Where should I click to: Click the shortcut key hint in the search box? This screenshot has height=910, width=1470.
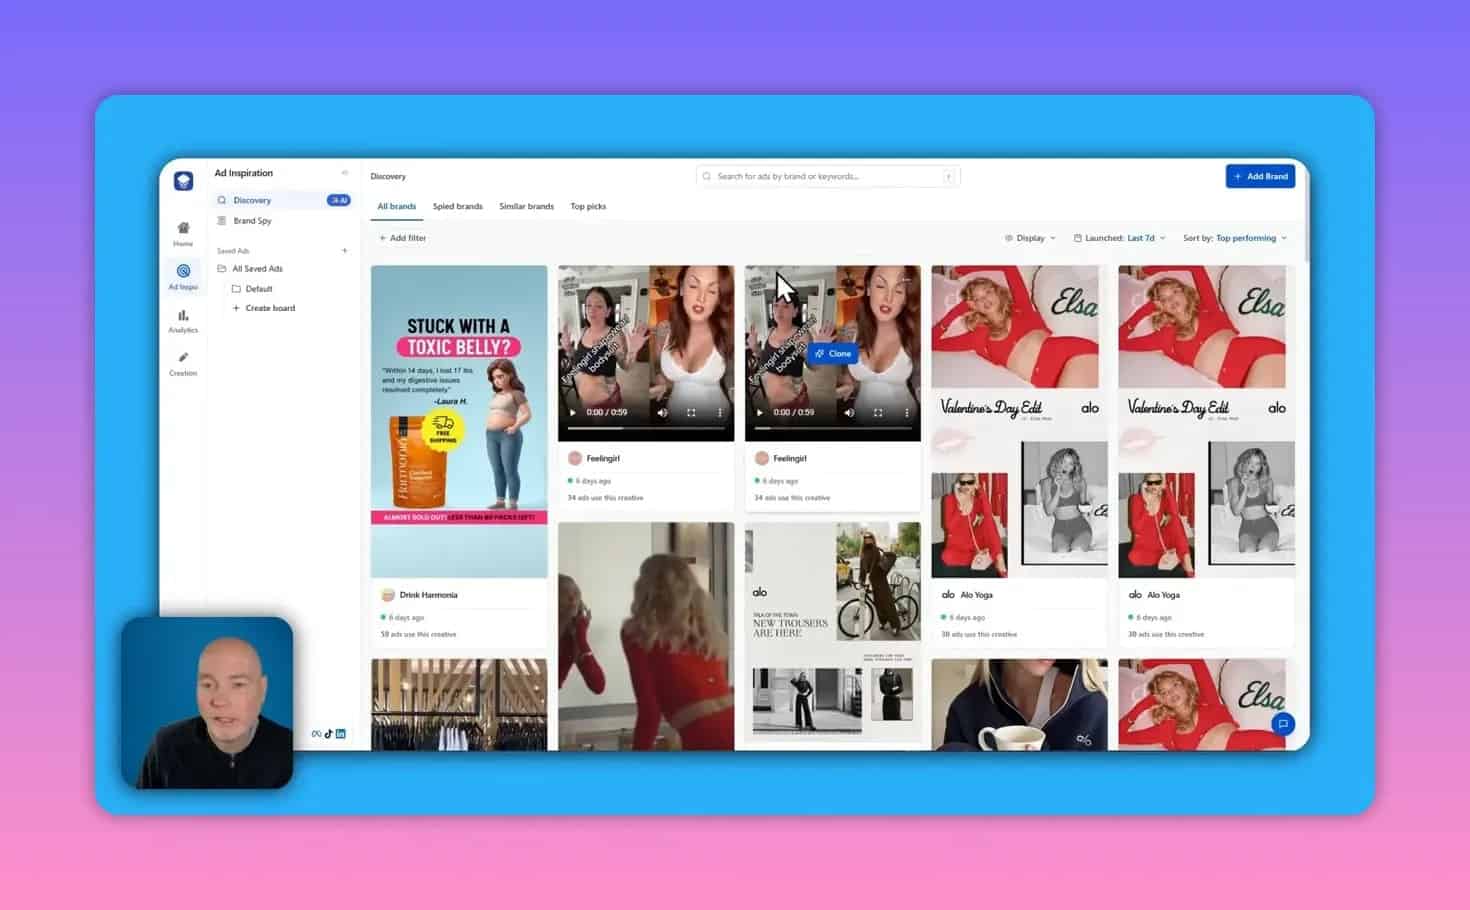pyautogui.click(x=948, y=176)
